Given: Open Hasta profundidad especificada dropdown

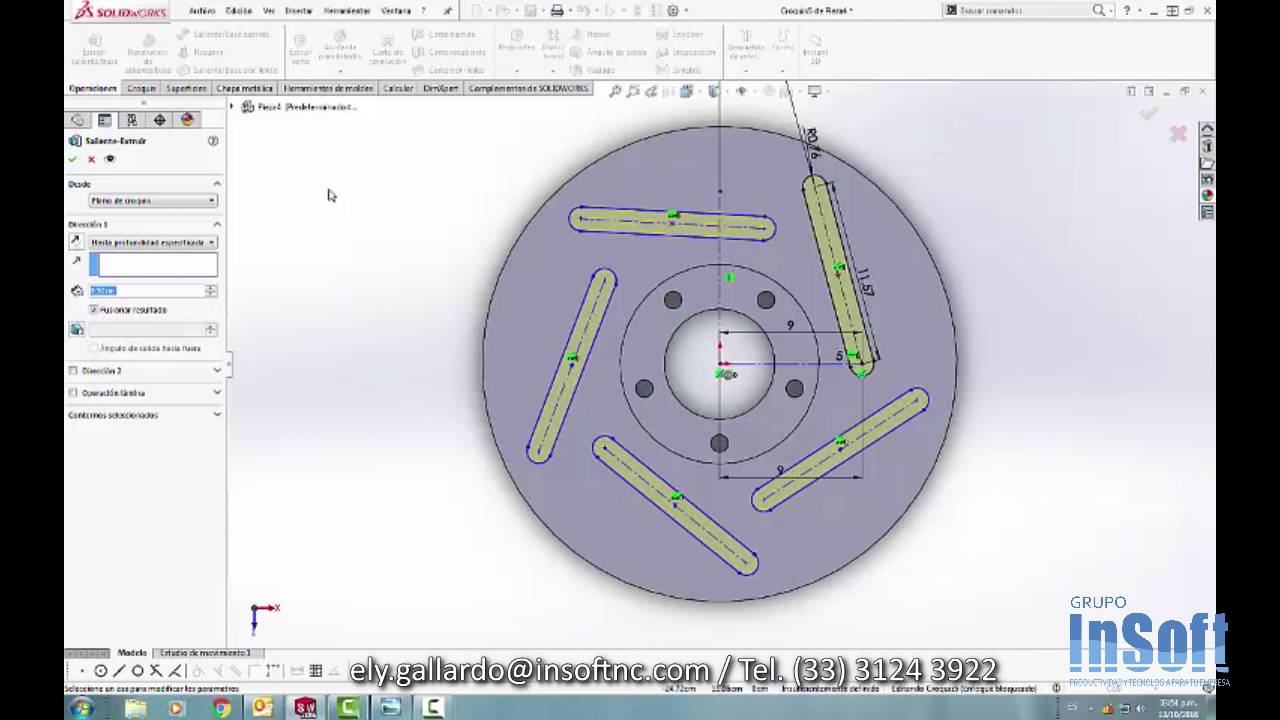Looking at the screenshot, I should [x=153, y=242].
